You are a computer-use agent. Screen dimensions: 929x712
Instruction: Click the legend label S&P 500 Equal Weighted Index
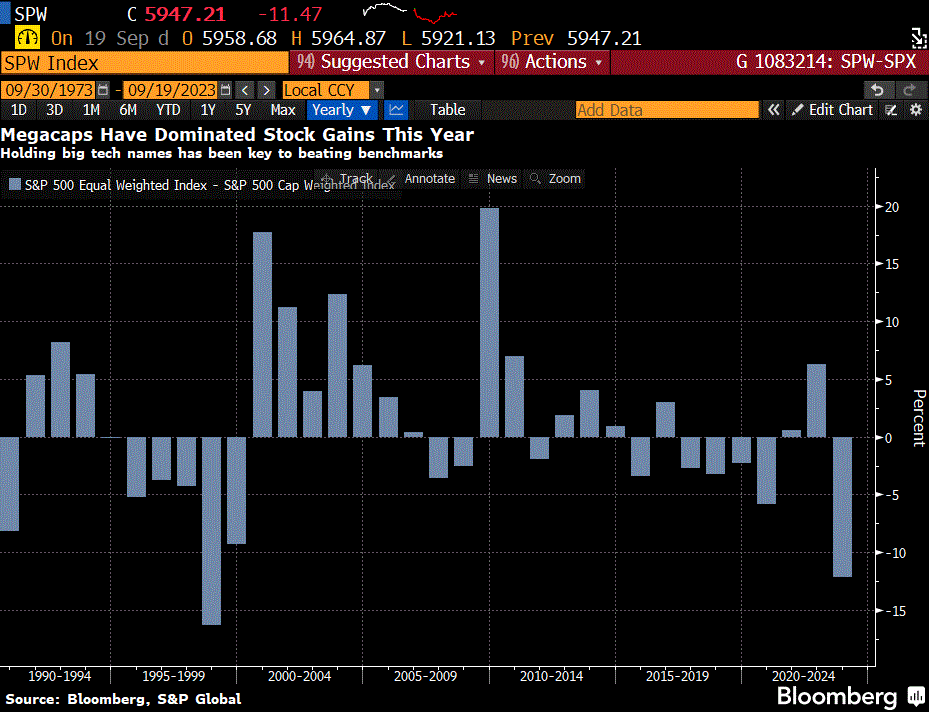tap(116, 185)
